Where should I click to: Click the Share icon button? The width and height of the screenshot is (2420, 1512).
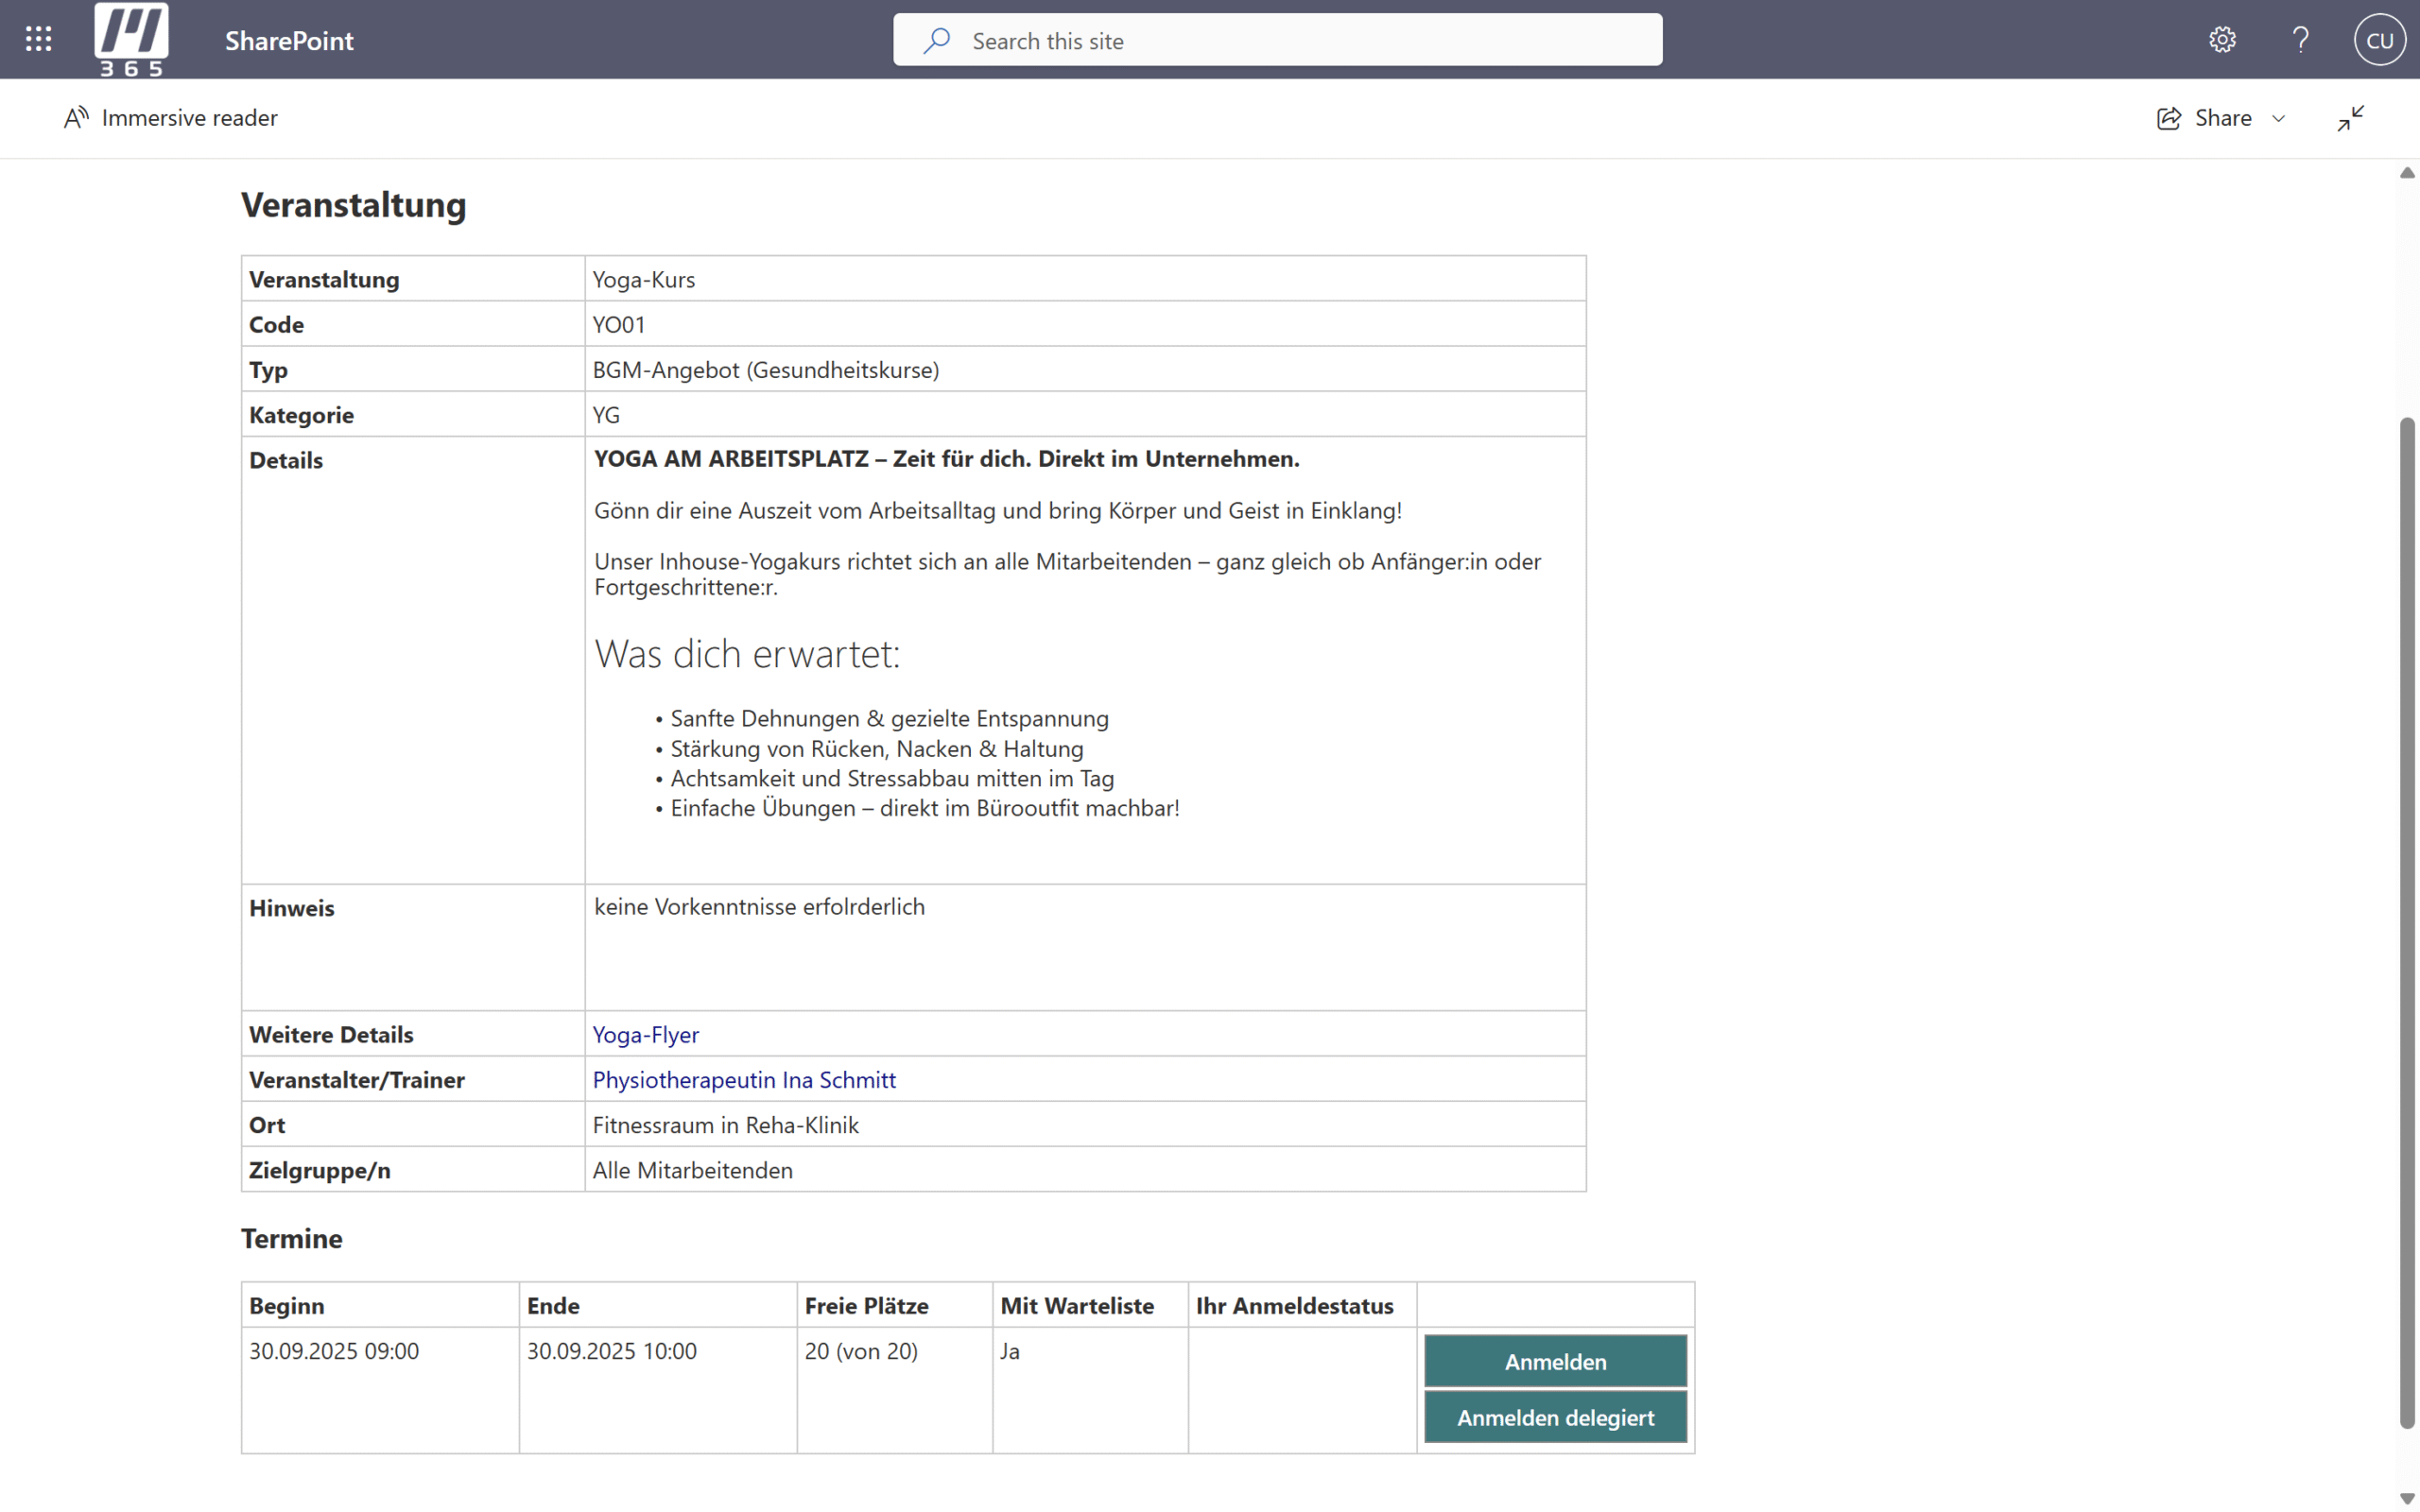[x=2169, y=118]
